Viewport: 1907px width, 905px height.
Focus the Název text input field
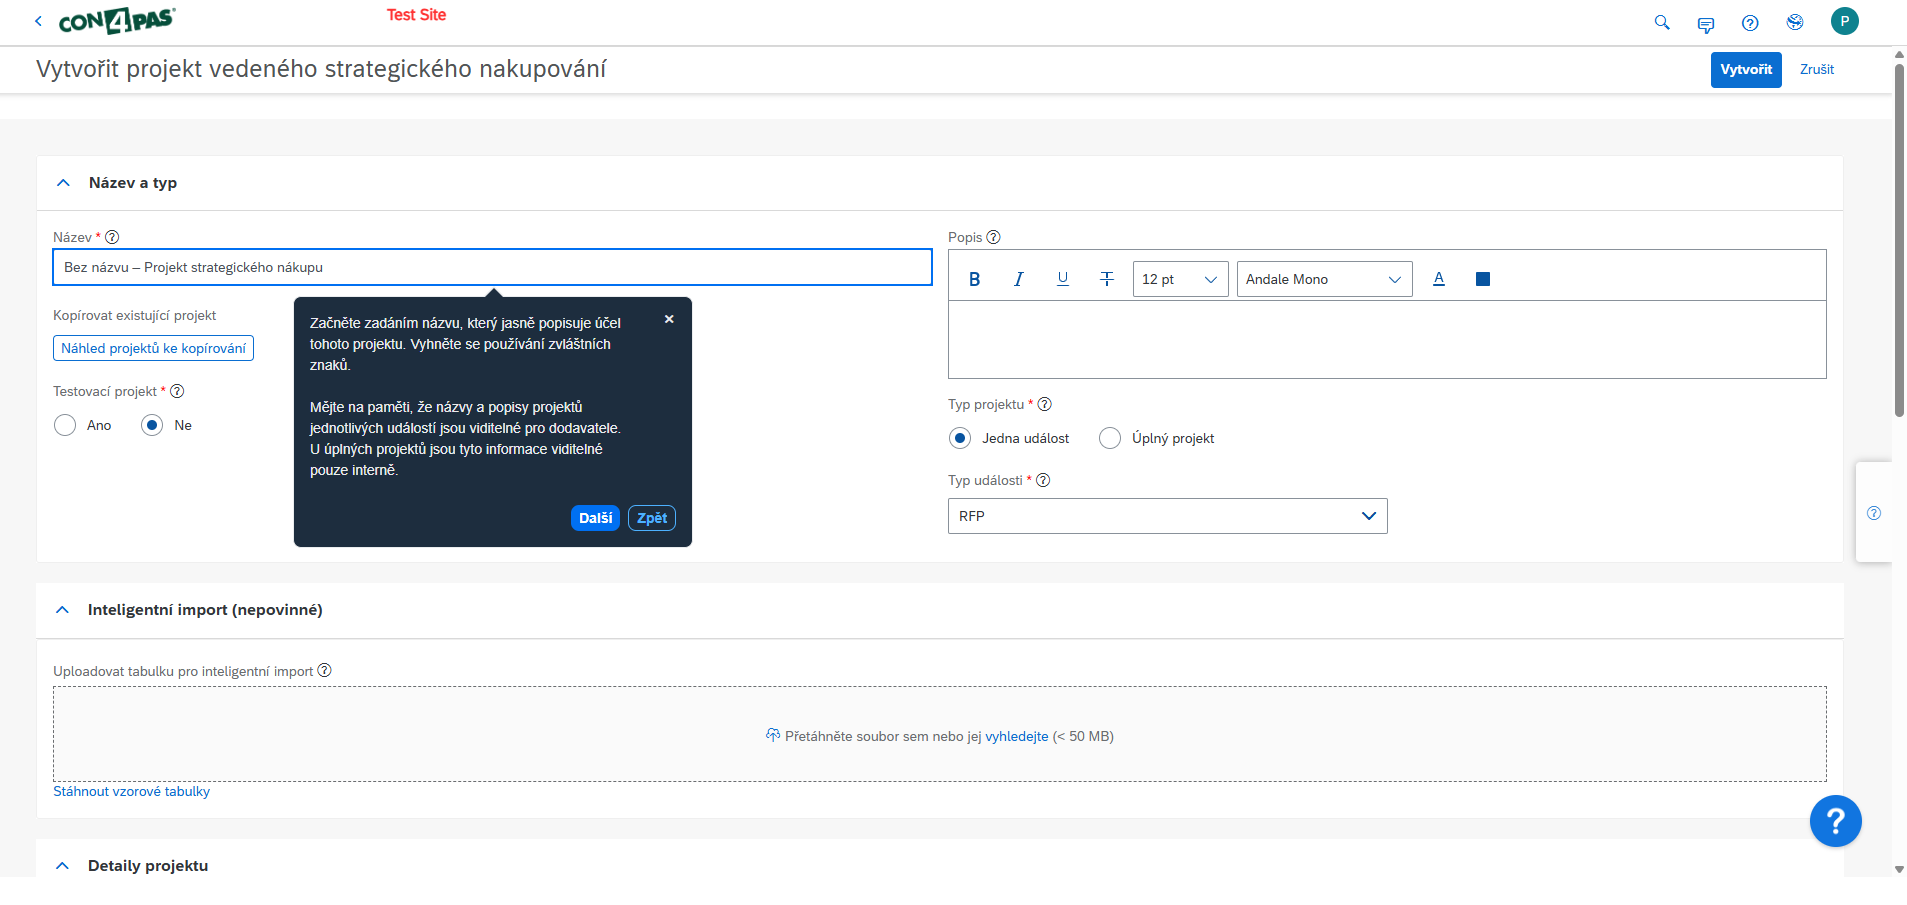(492, 267)
